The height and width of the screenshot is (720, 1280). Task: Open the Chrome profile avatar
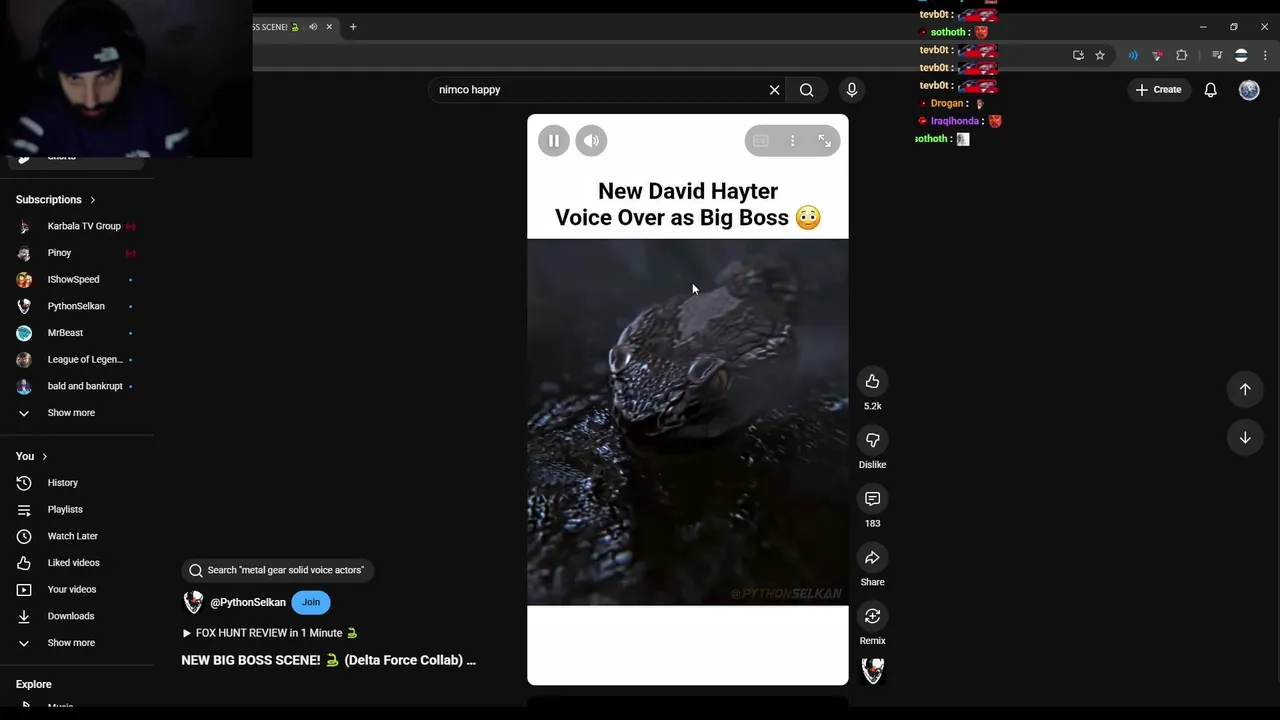[x=1241, y=55]
